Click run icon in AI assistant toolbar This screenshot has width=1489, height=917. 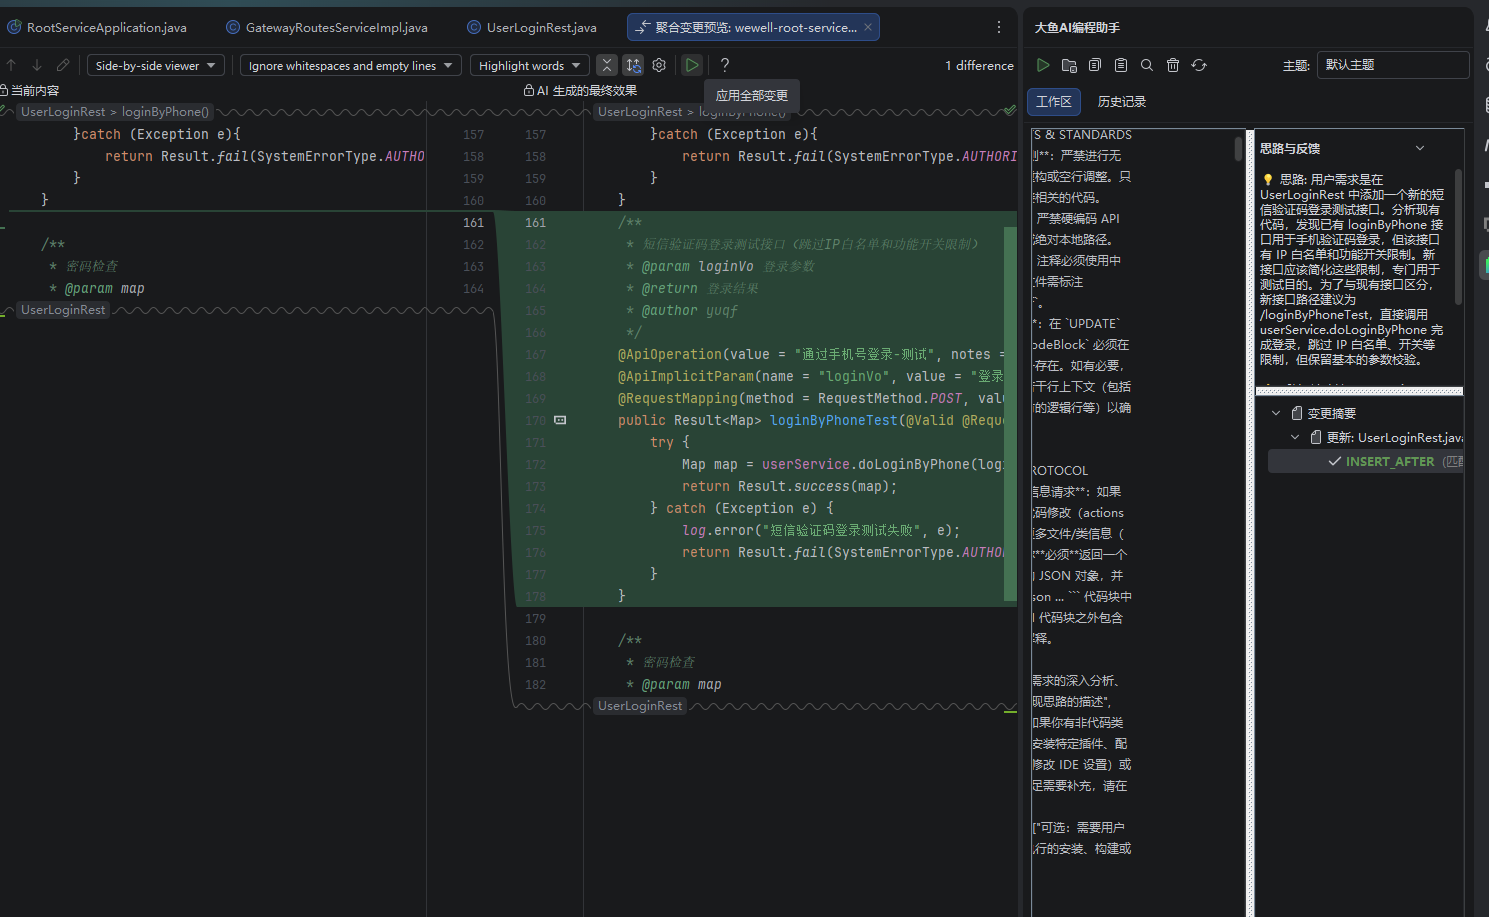click(x=1043, y=65)
